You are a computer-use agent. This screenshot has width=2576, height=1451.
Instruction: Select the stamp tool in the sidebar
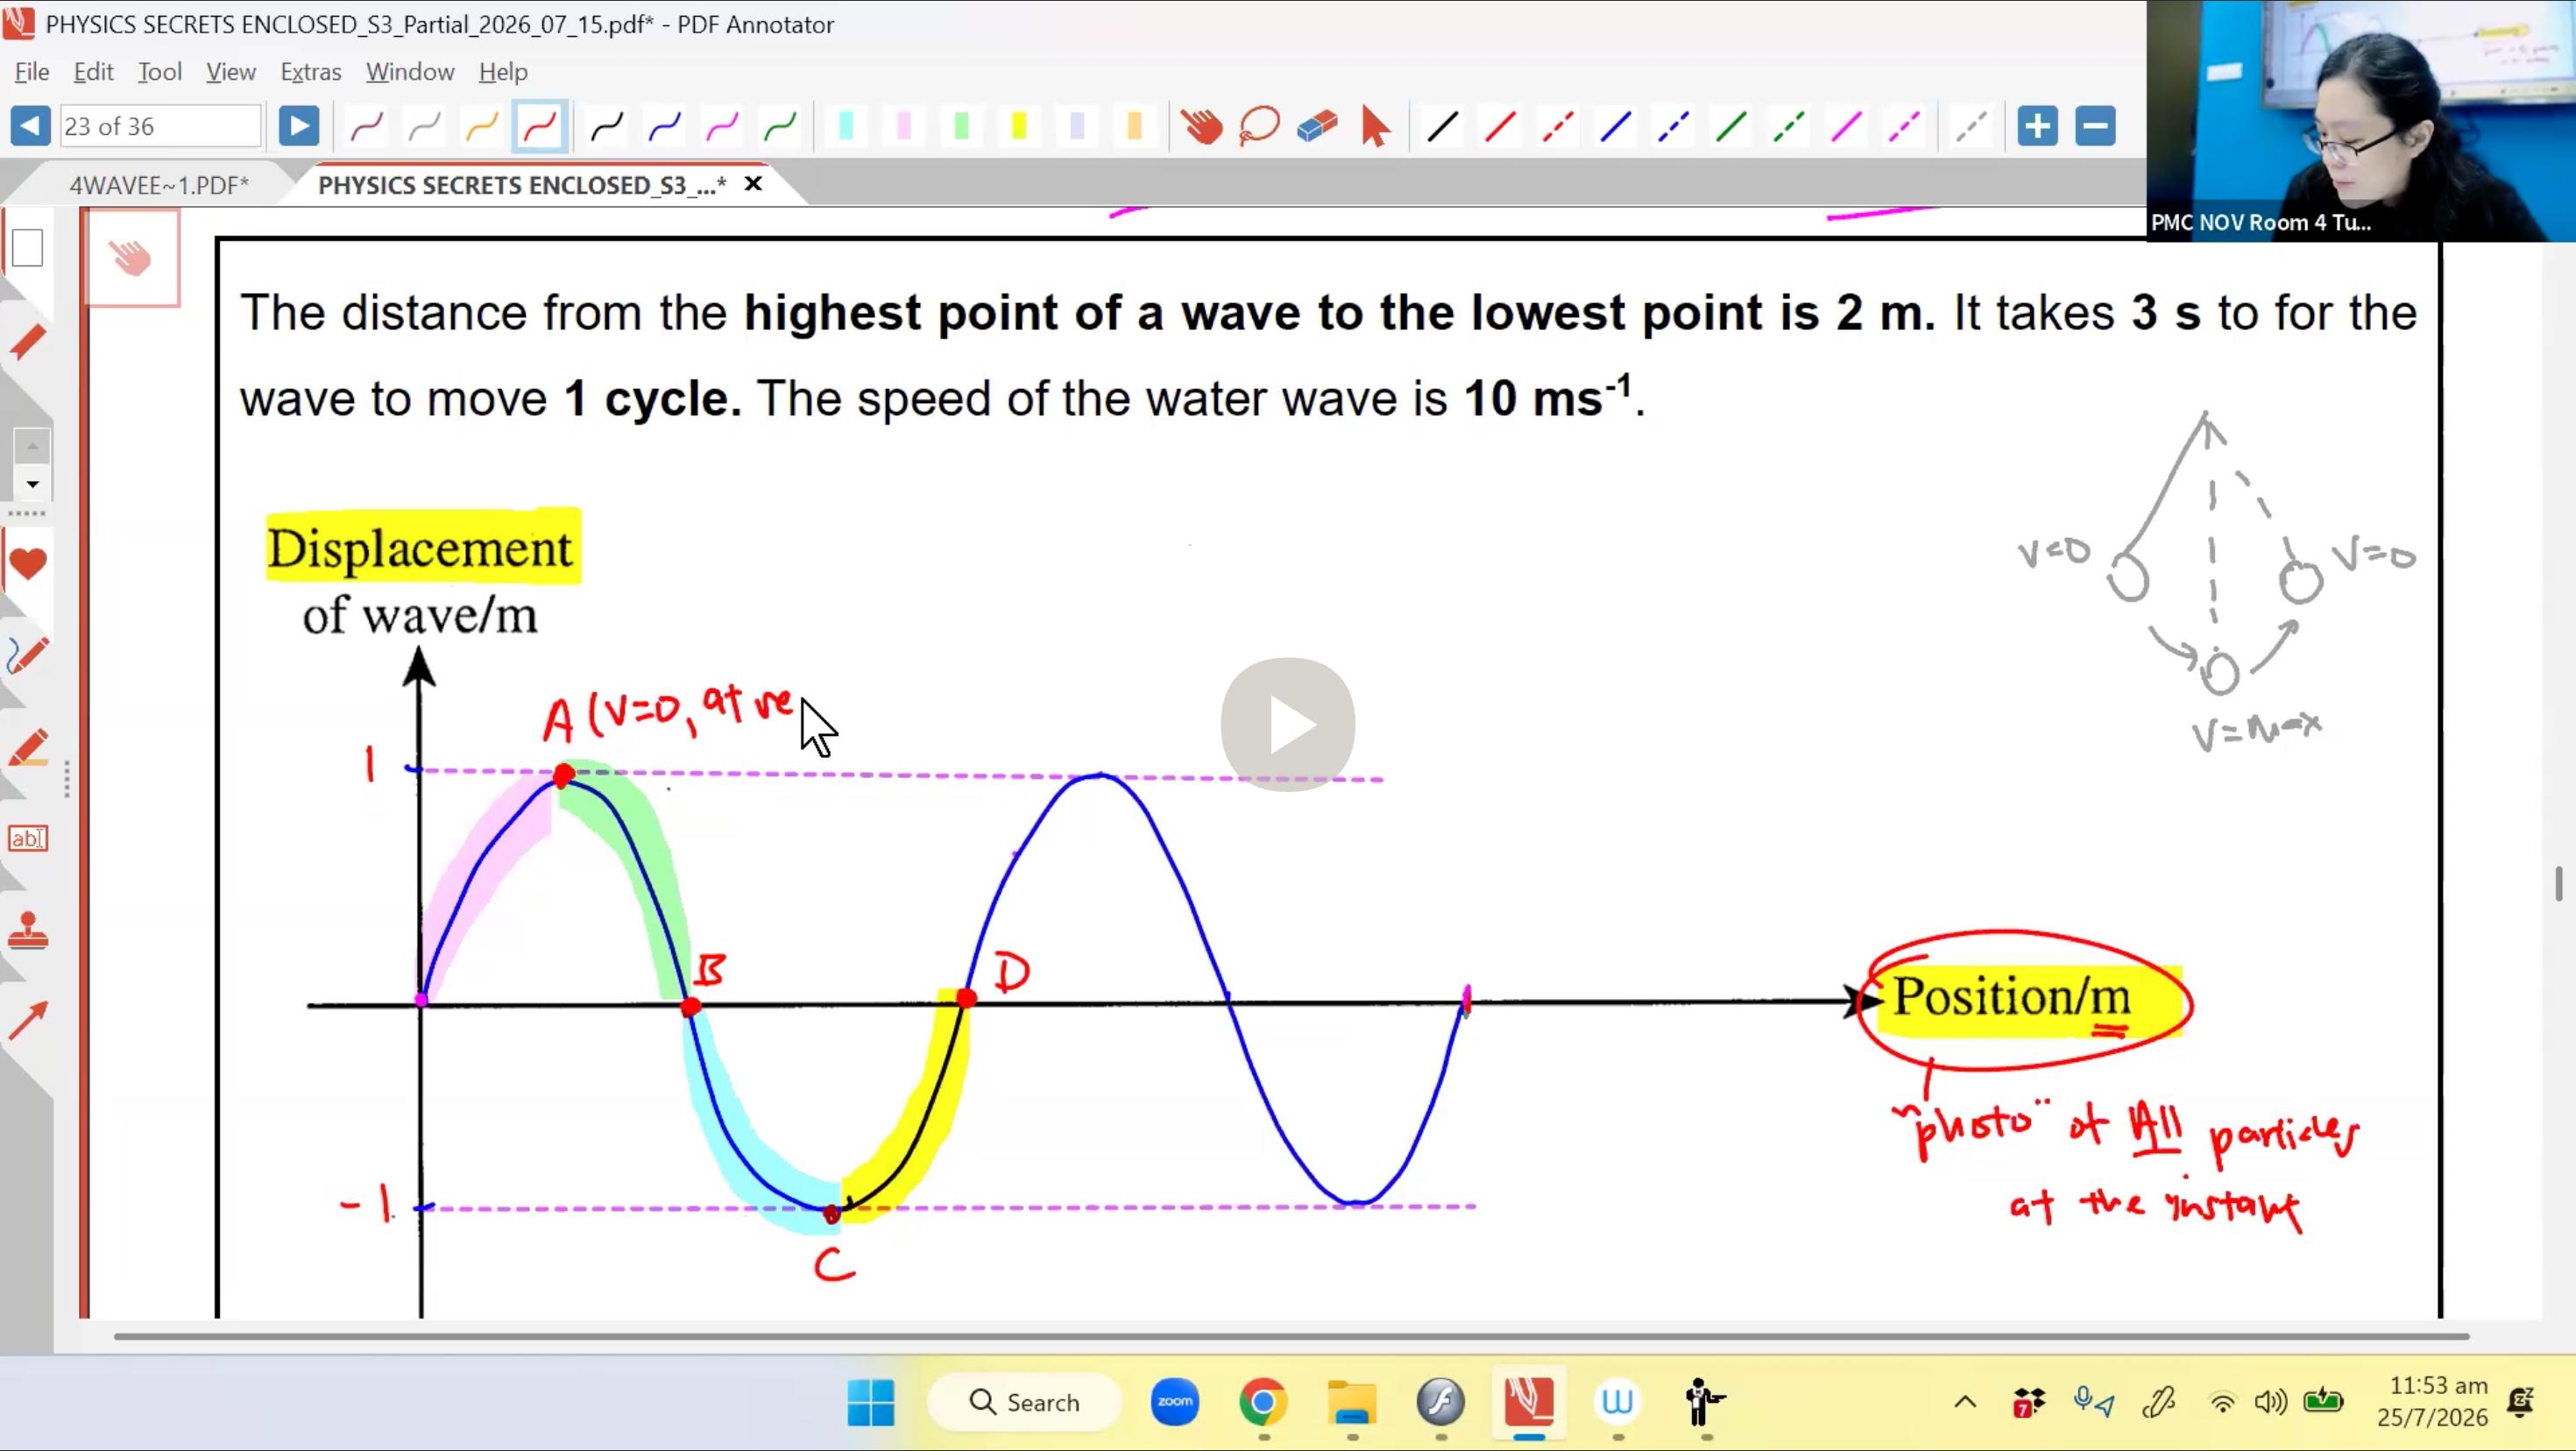pyautogui.click(x=27, y=930)
